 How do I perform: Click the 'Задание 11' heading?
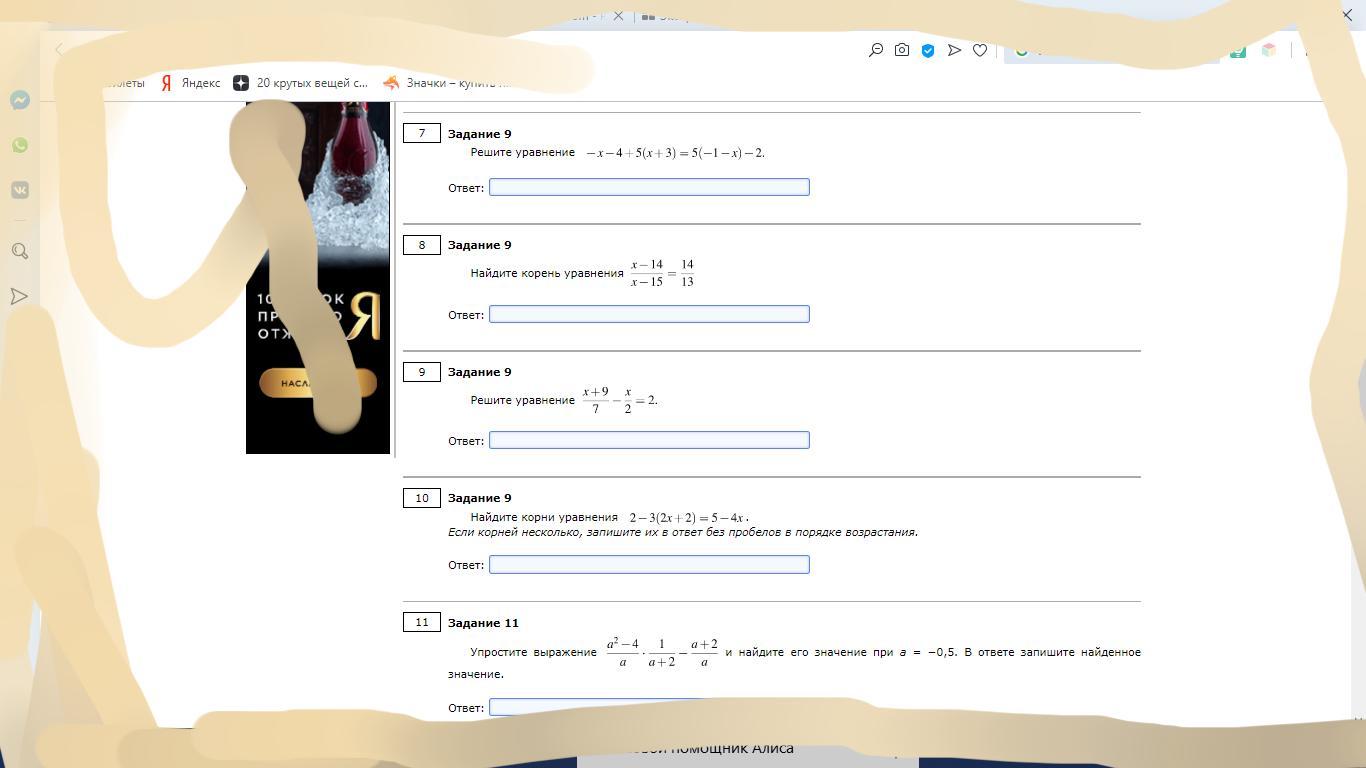[483, 623]
